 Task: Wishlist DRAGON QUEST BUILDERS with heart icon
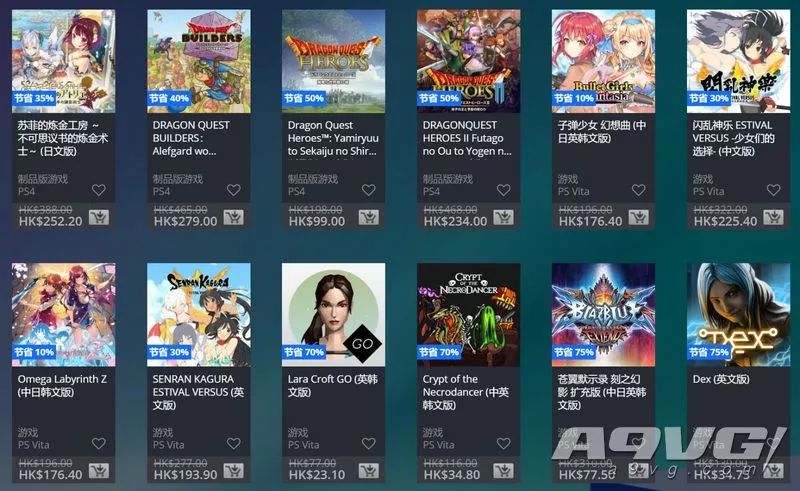coord(234,190)
